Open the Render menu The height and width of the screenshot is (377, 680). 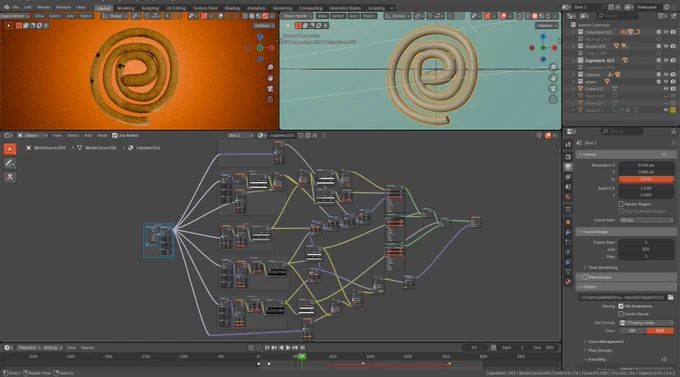[43, 7]
